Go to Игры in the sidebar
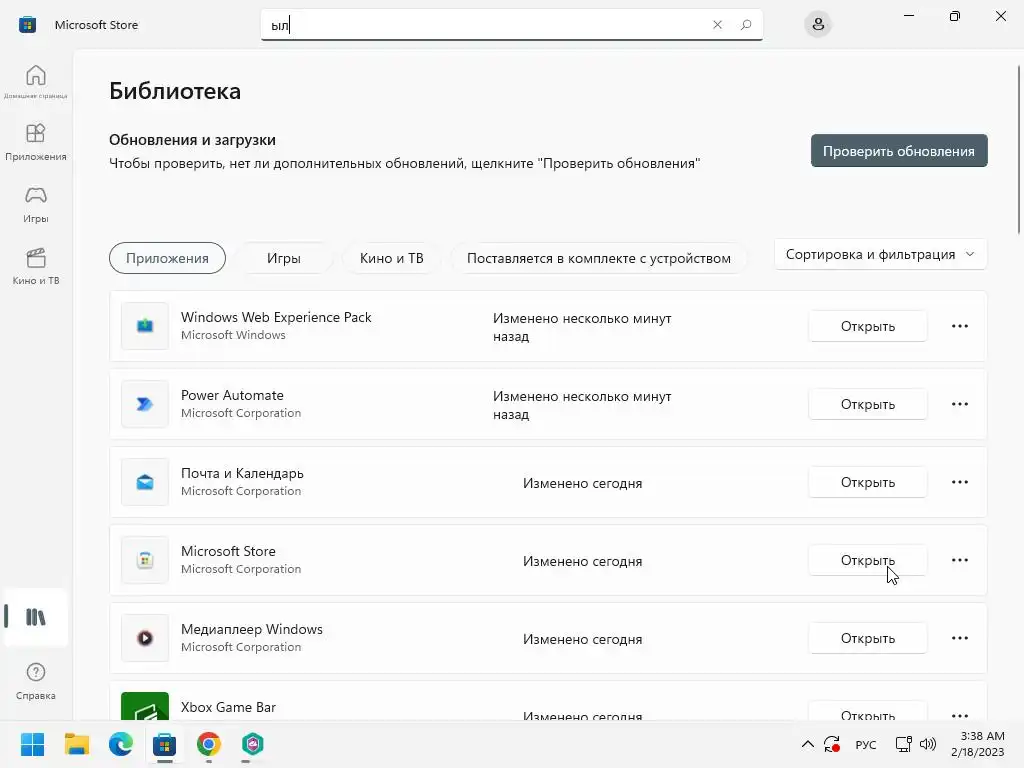Viewport: 1024px width, 768px height. pos(35,204)
